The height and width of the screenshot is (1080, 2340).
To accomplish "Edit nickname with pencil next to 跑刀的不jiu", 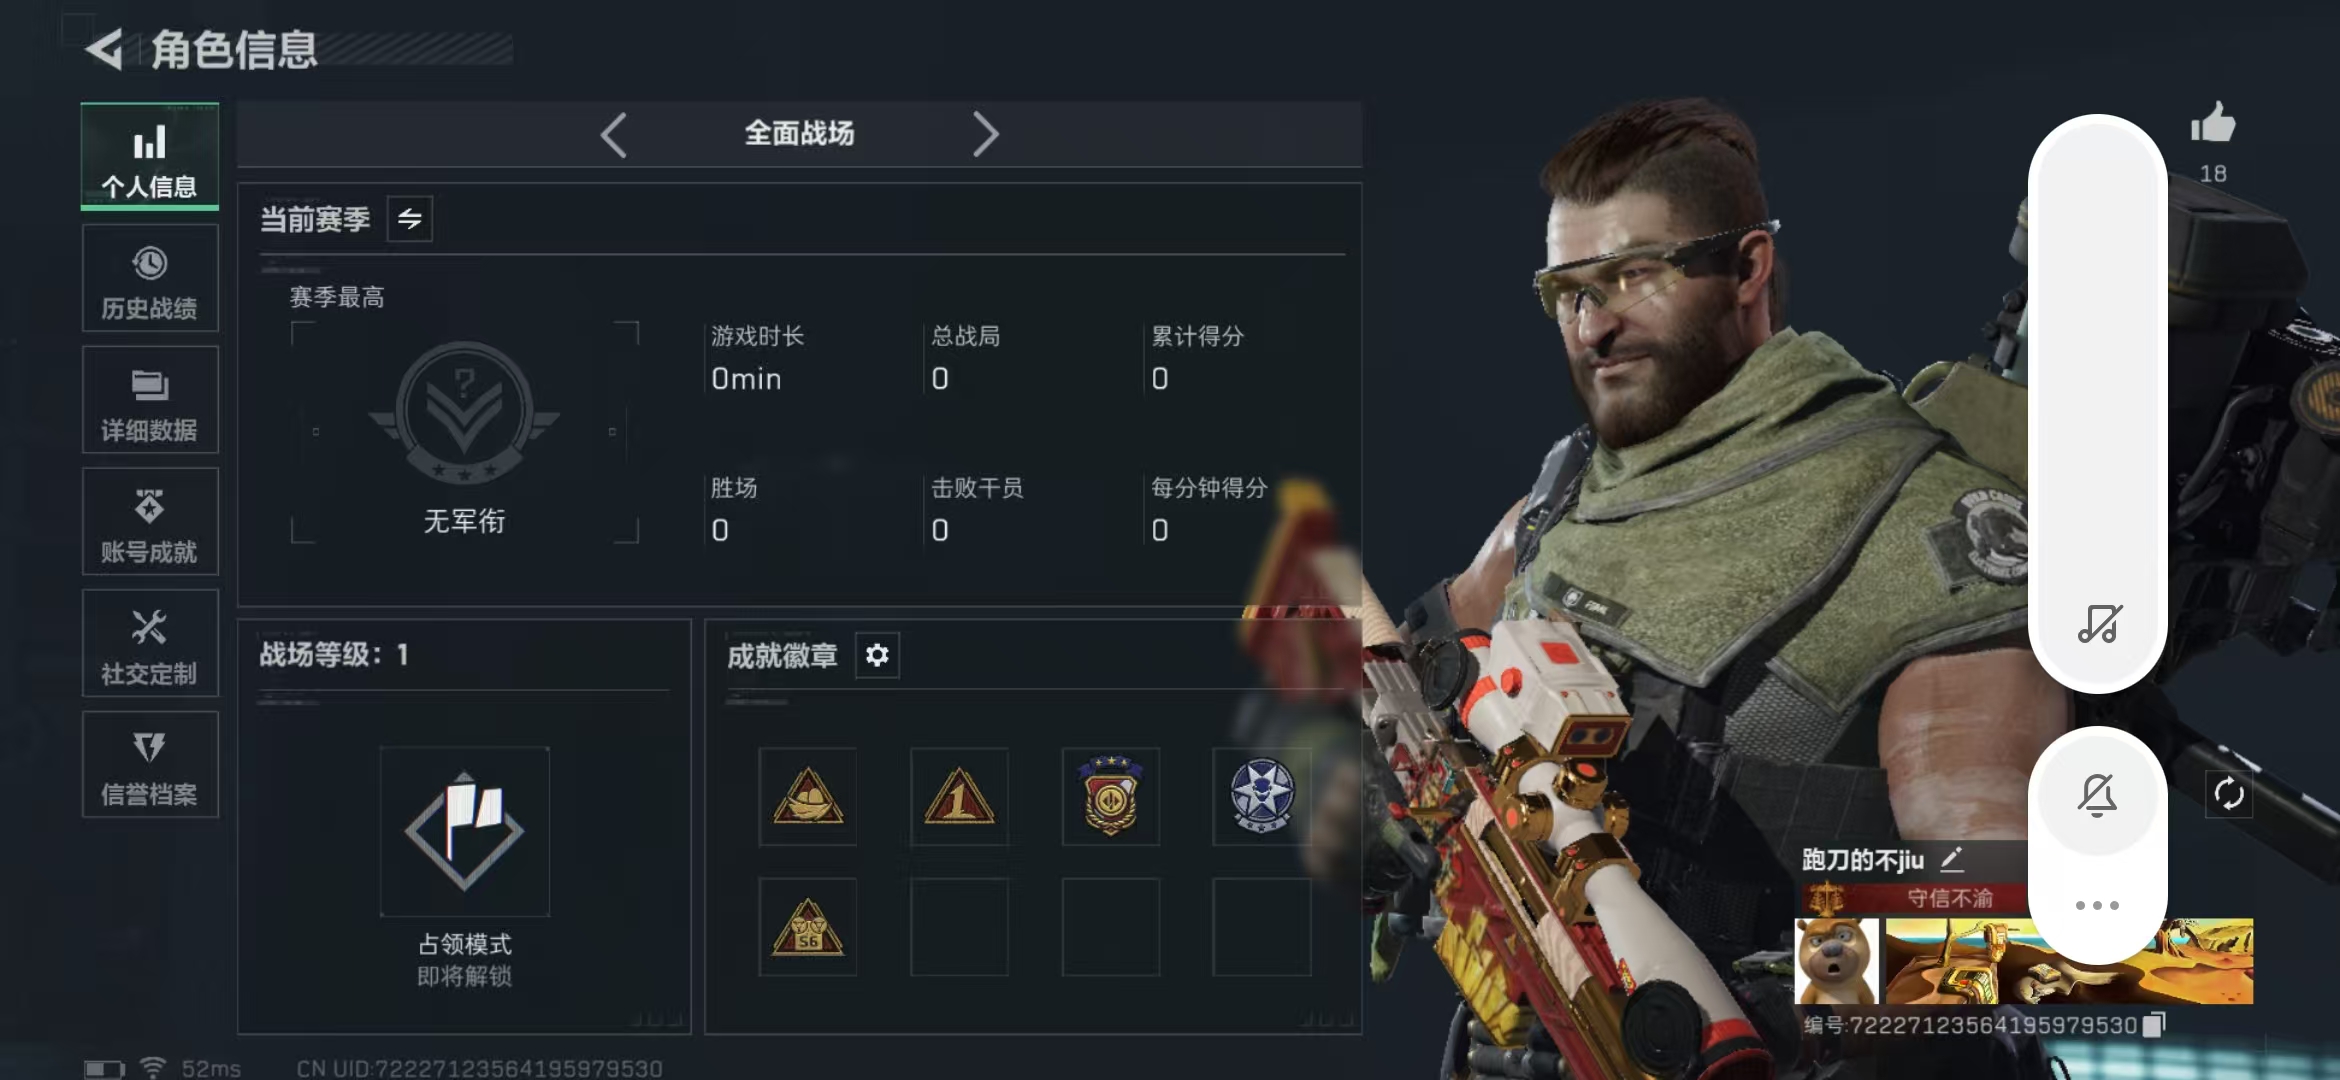I will (1952, 859).
